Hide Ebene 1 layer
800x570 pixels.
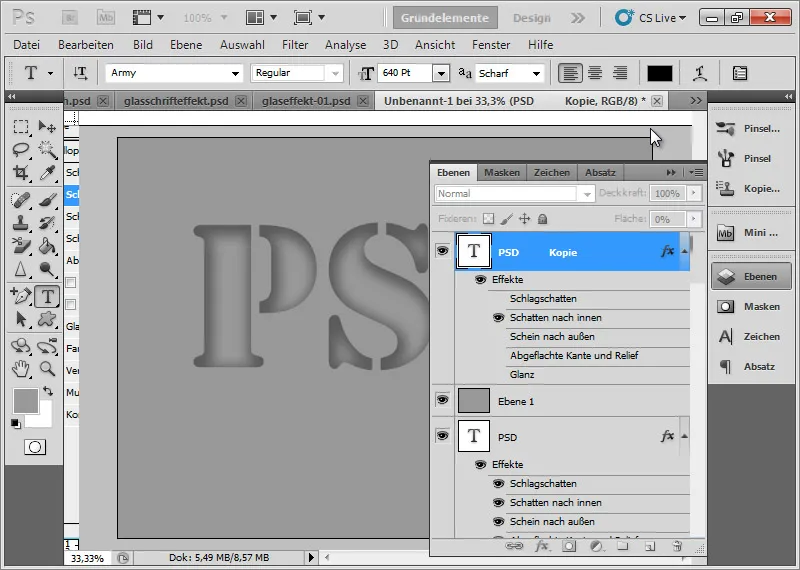(442, 400)
